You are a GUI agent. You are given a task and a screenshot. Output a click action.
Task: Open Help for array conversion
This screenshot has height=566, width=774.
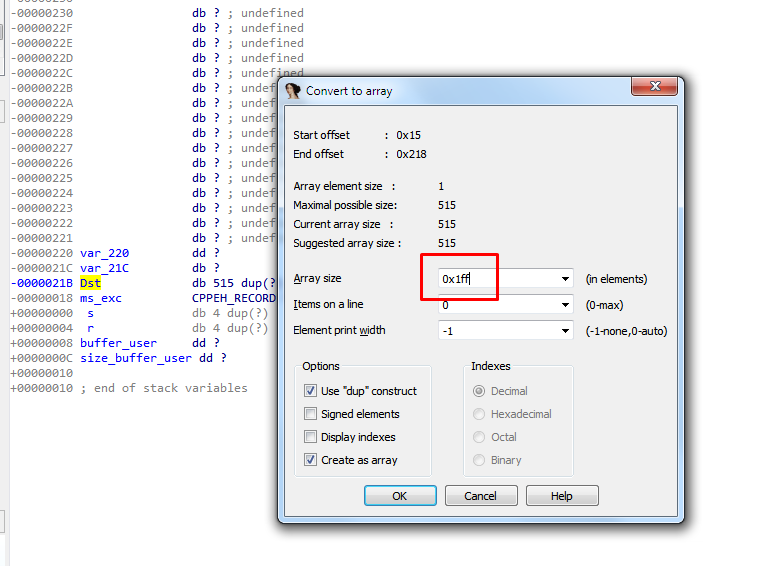click(x=561, y=496)
